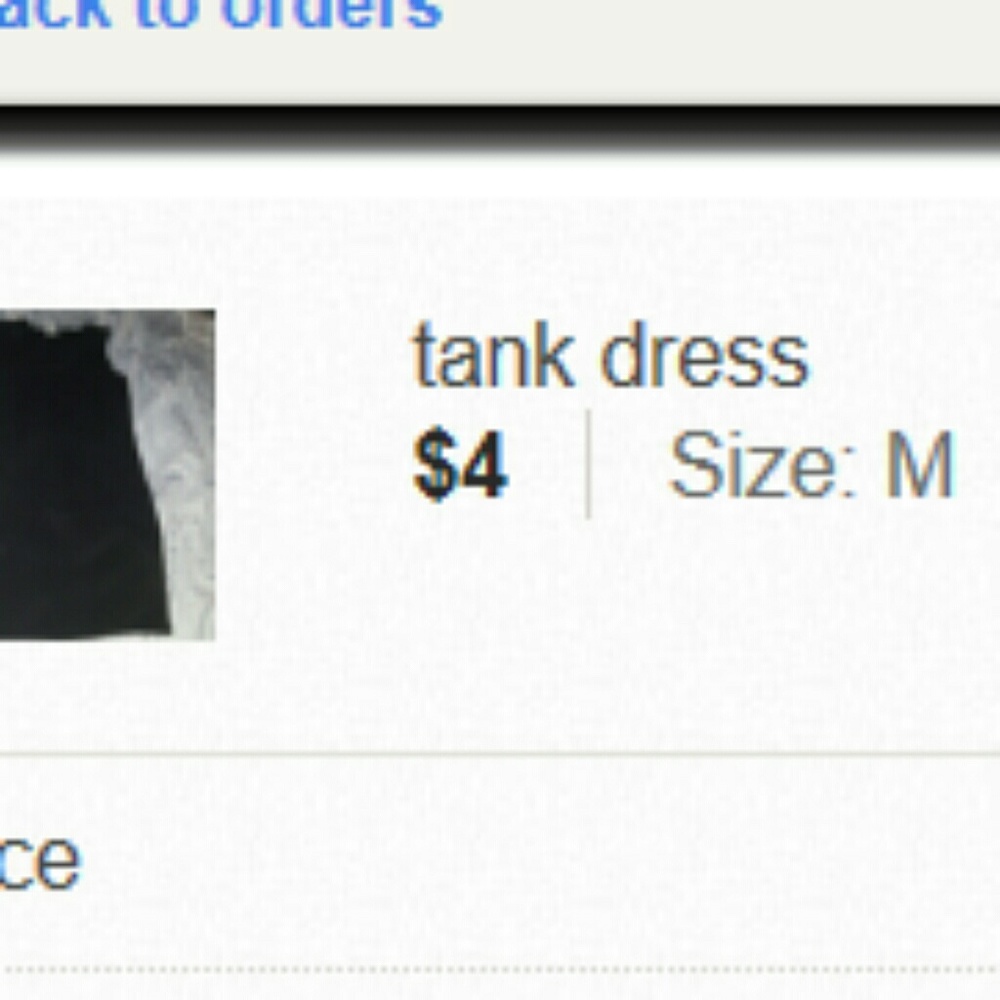Click the black header bar
The image size is (1000, 1000).
click(500, 129)
